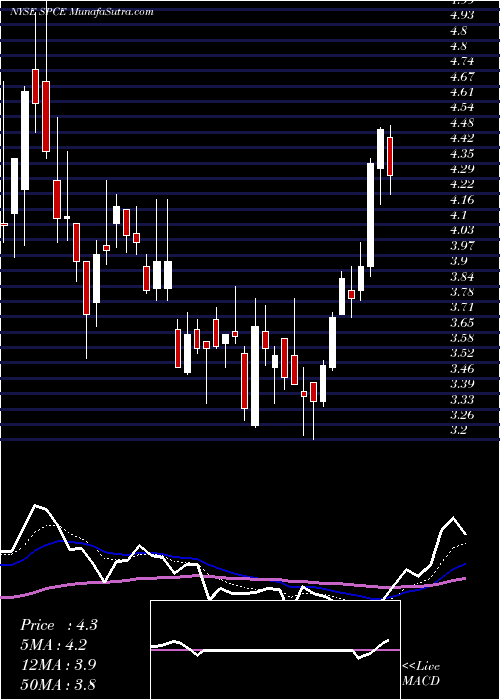500x700 pixels.
Task: Pick the 3.46 axis value
Action: pos(462,369)
